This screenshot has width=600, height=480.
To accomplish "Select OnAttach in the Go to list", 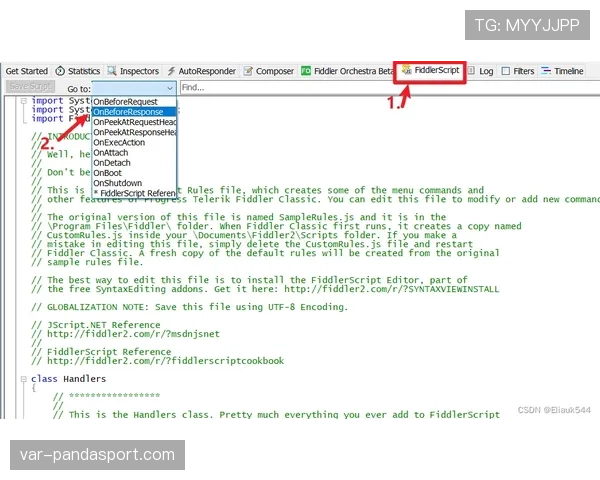I will pos(134,153).
